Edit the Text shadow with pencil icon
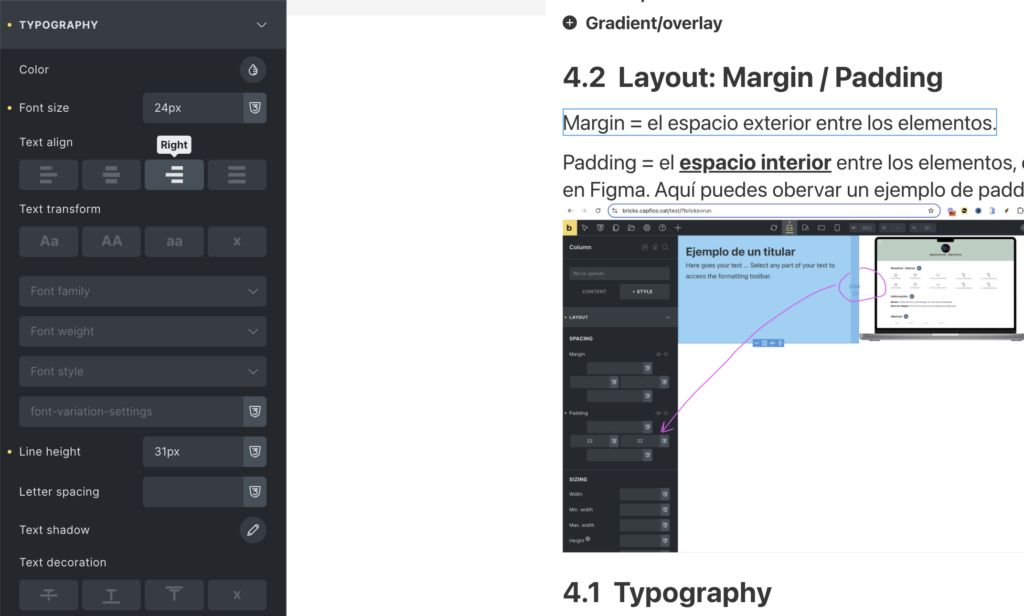This screenshot has width=1024, height=616. [x=253, y=530]
